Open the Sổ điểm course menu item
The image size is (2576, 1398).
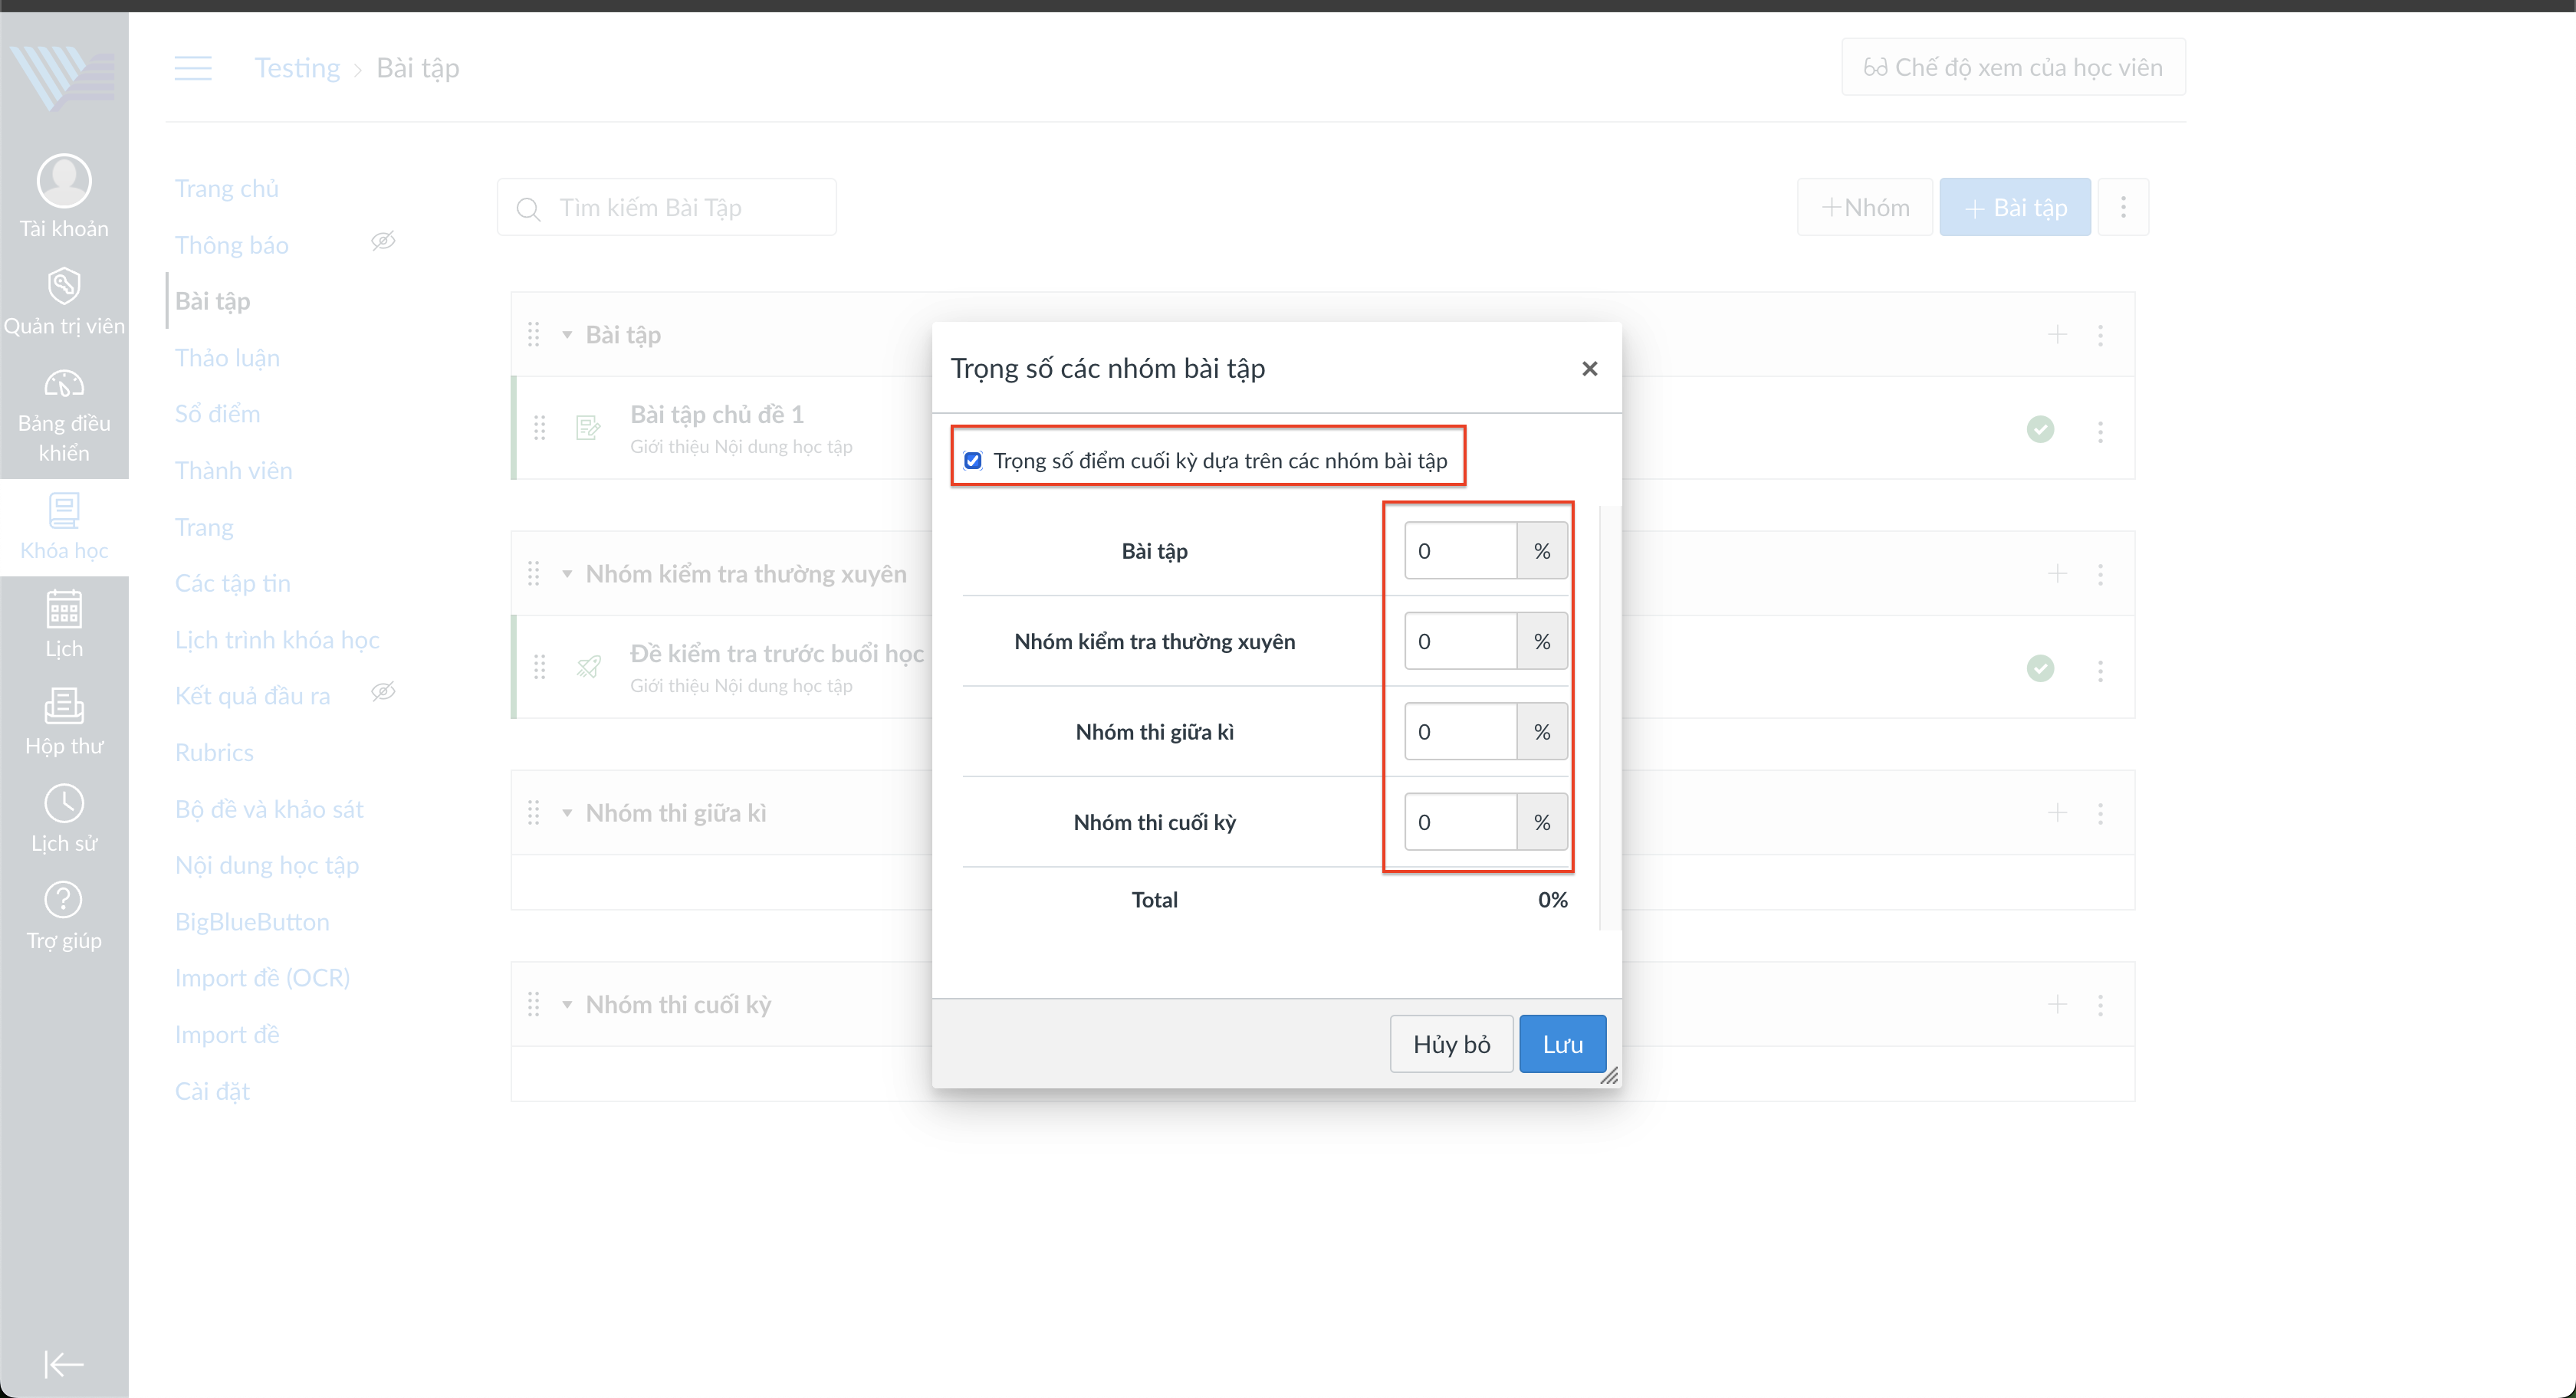click(217, 414)
